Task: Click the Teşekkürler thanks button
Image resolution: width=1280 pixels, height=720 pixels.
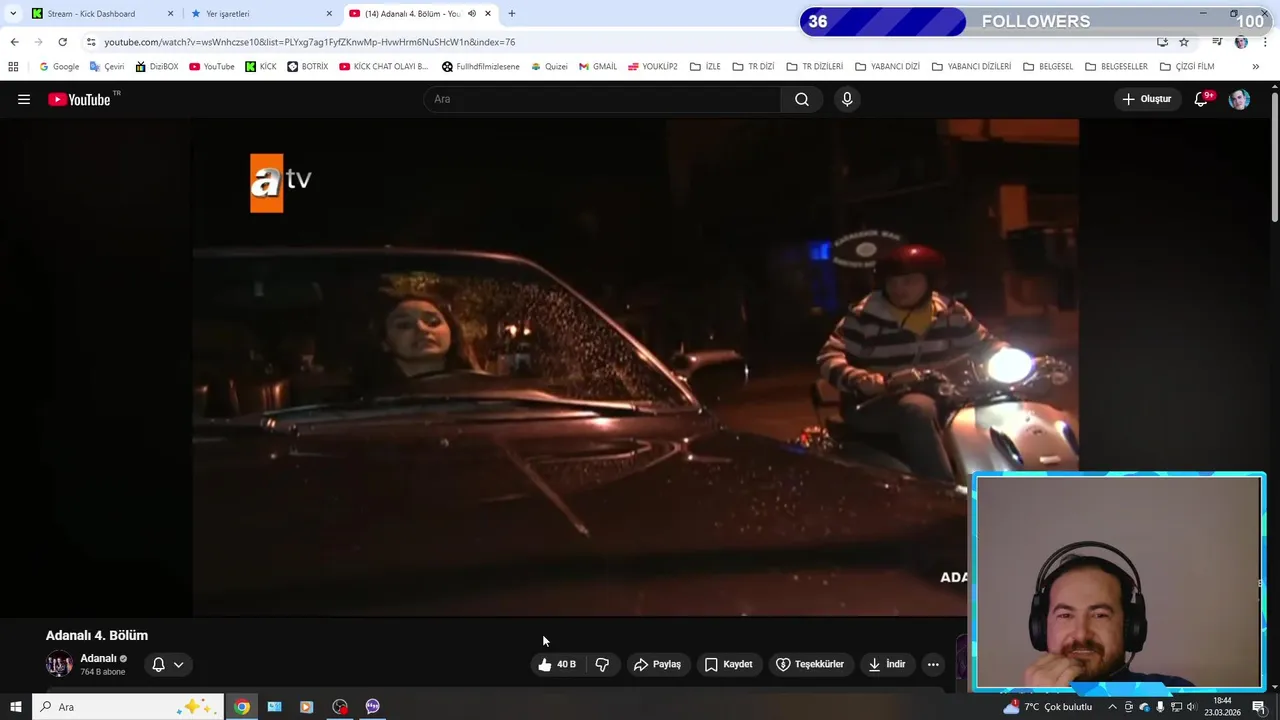Action: pos(810,664)
